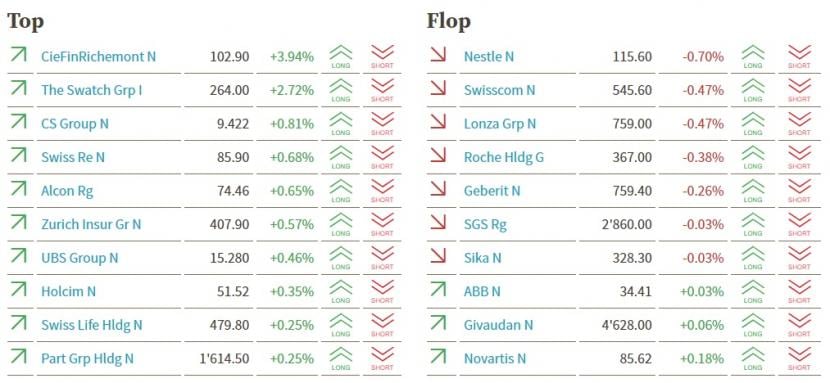Open the Sika N stock link
This screenshot has height=383, width=830.
coord(482,258)
